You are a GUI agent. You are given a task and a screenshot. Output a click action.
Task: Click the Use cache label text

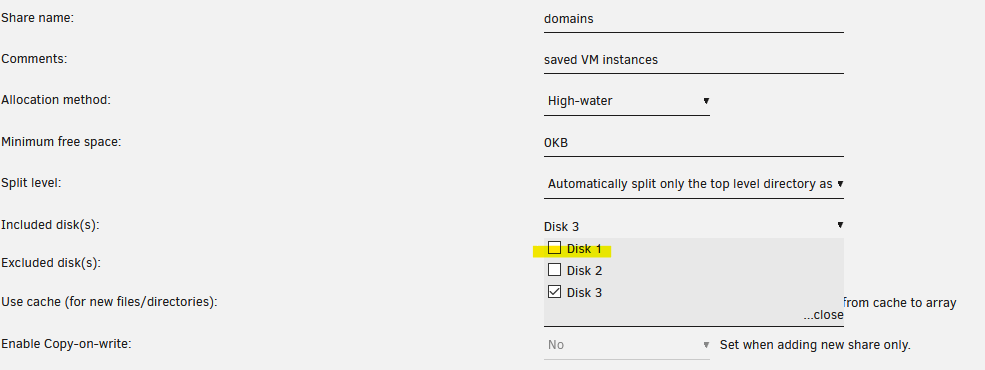click(x=109, y=302)
